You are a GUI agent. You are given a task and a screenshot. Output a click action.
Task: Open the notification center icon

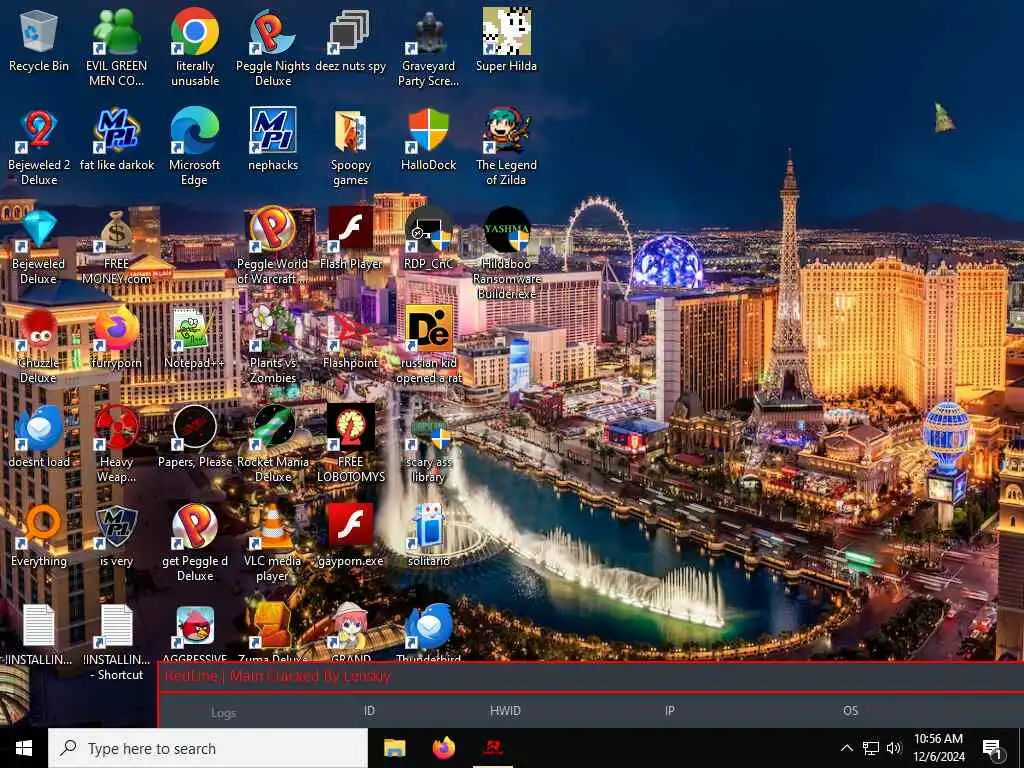tap(993, 749)
